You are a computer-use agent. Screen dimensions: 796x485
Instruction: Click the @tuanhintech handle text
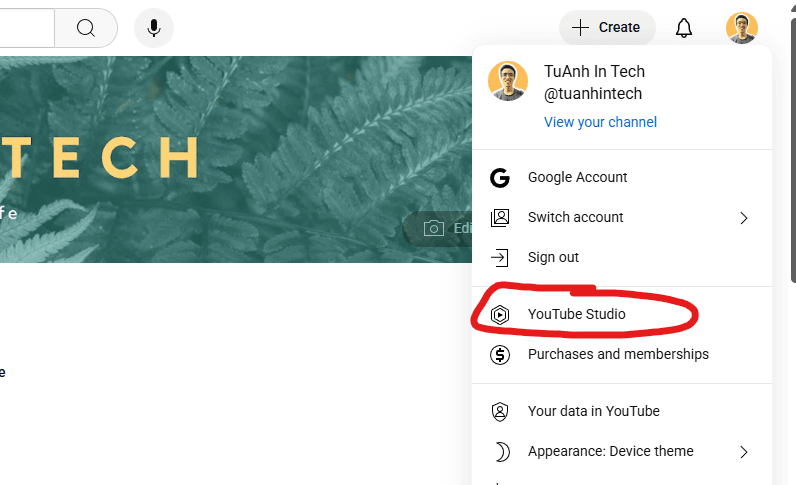tap(593, 94)
